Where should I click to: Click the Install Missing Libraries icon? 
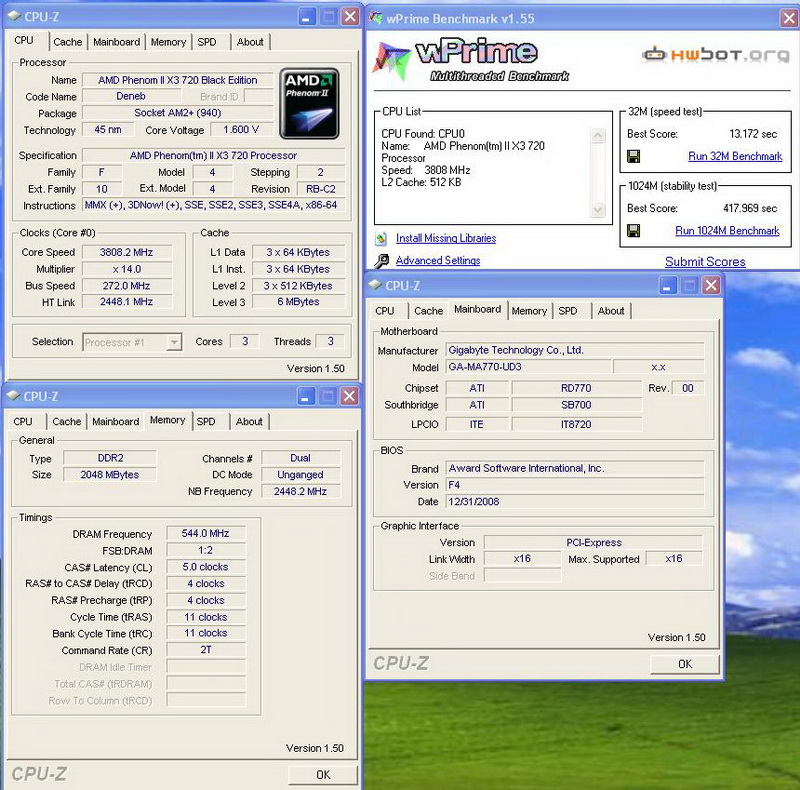tap(381, 238)
